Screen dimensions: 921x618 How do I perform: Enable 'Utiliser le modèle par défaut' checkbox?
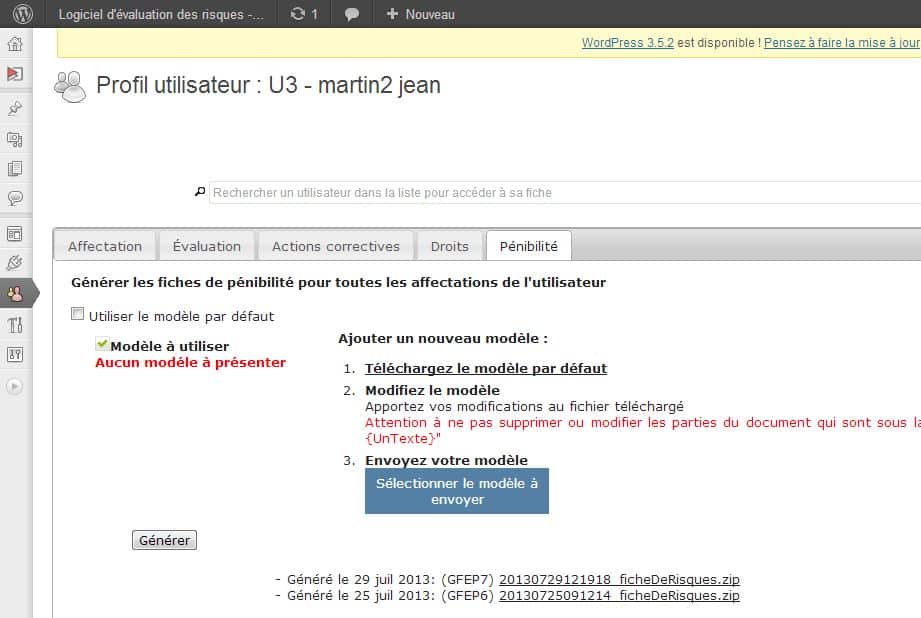pyautogui.click(x=78, y=315)
